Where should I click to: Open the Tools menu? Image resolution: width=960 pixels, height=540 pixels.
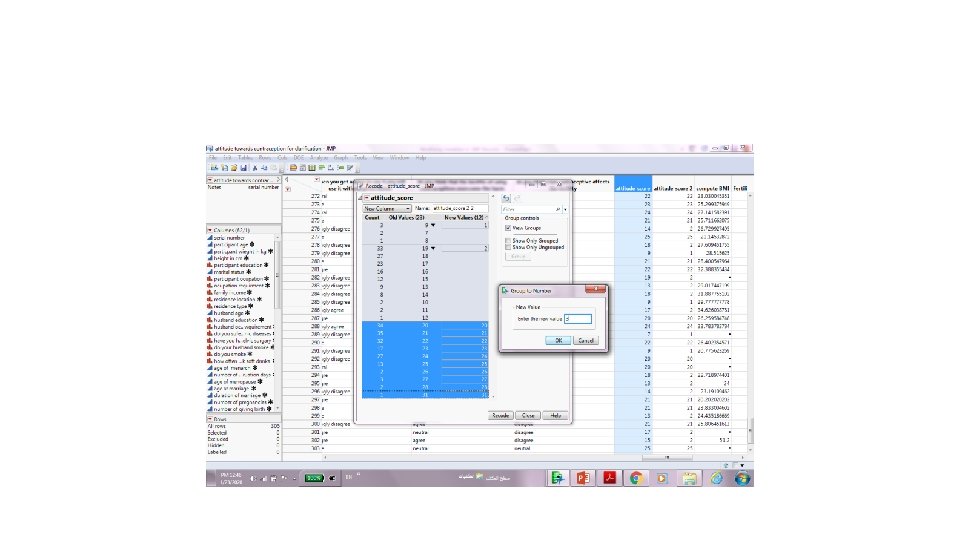(361, 157)
